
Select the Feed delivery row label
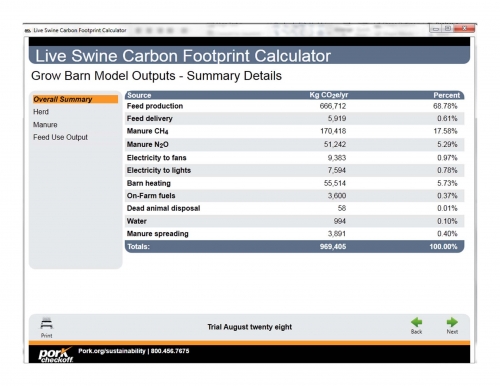coord(149,119)
